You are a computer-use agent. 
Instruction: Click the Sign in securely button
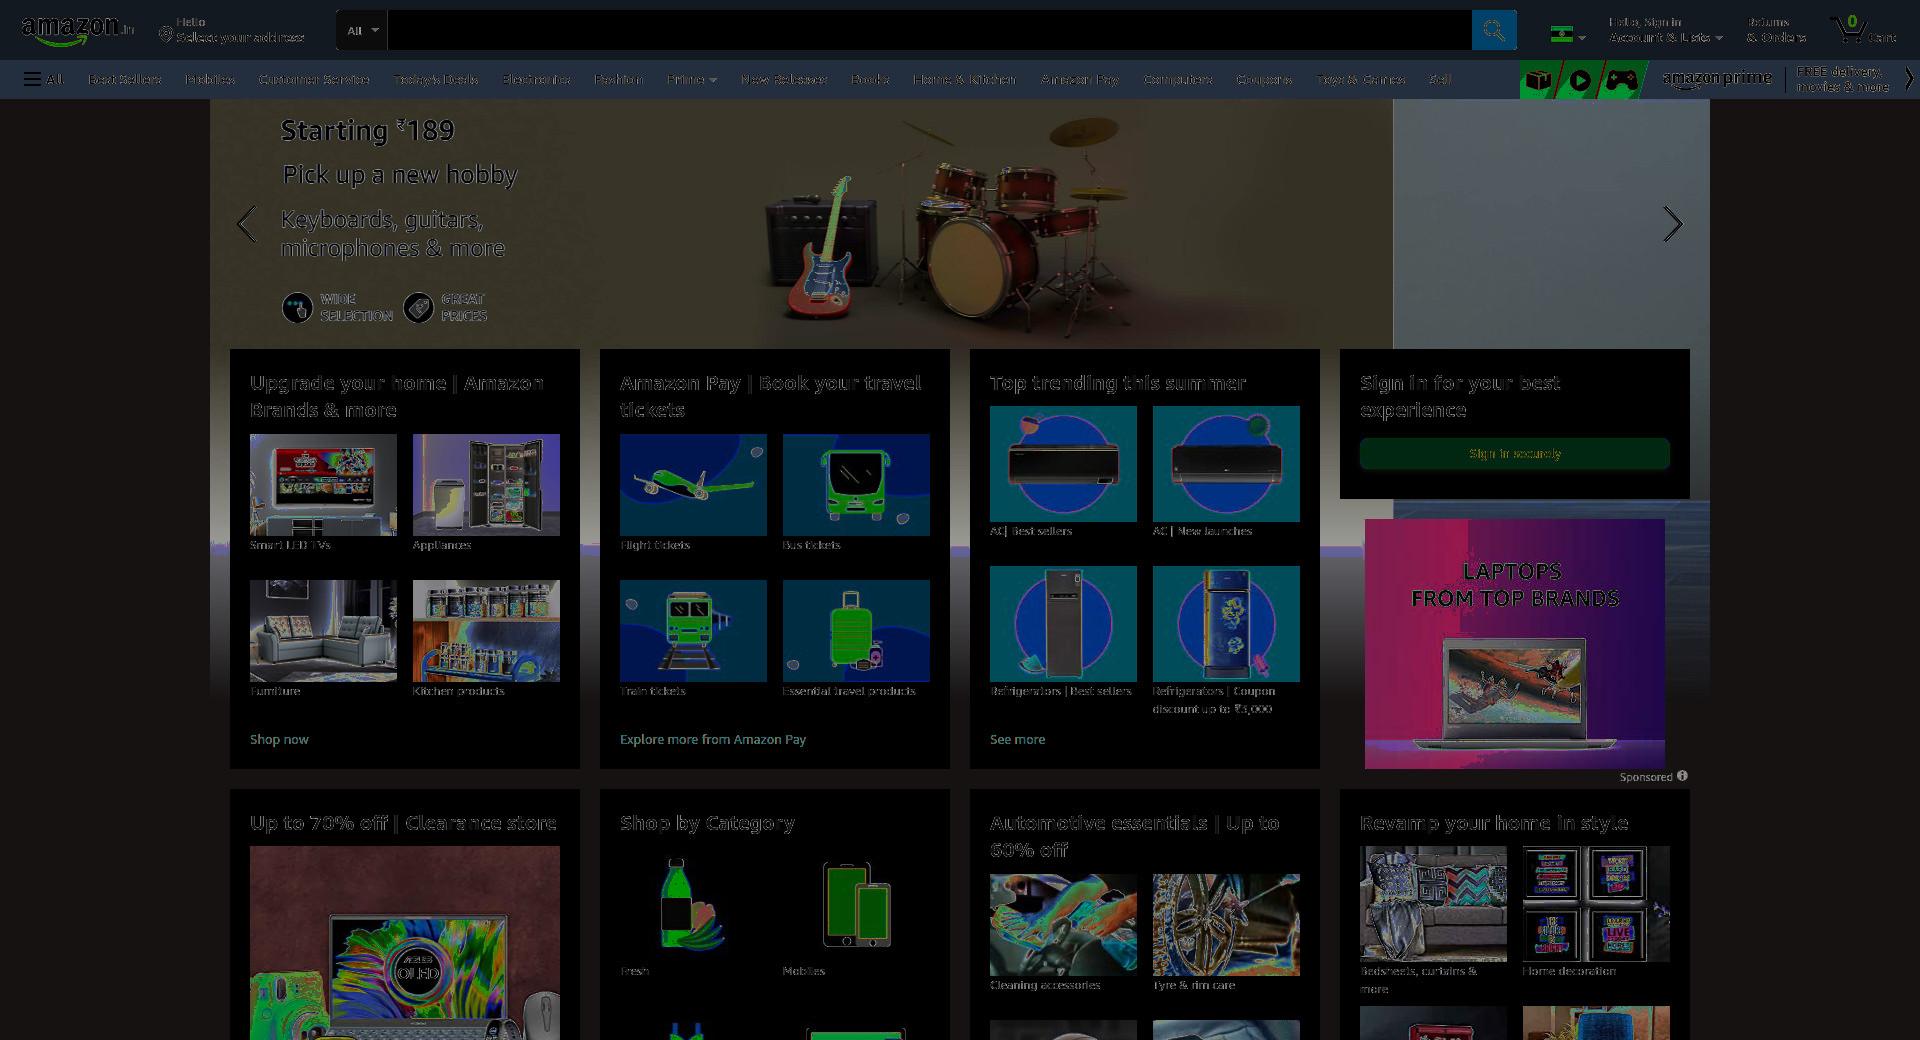coord(1515,453)
